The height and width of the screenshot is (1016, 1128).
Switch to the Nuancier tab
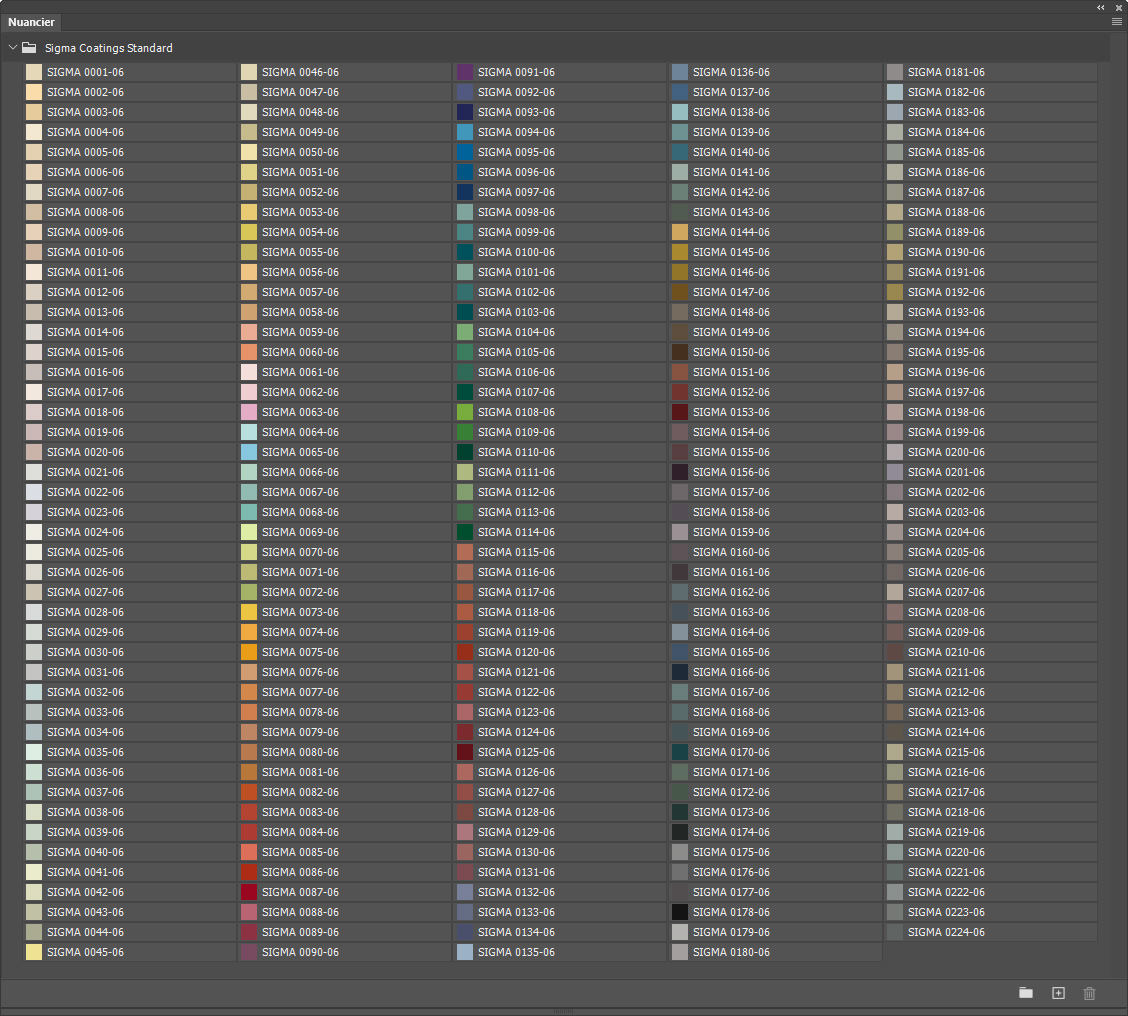click(31, 22)
